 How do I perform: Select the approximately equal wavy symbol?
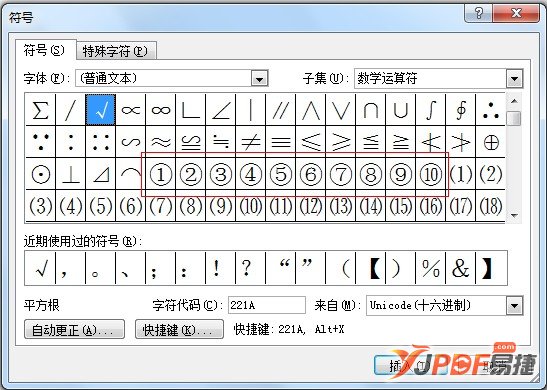point(160,142)
